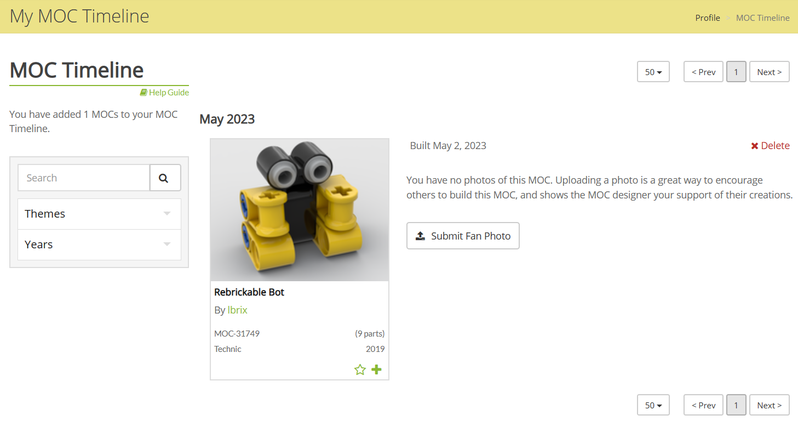Select page 1 in top pagination

point(736,72)
